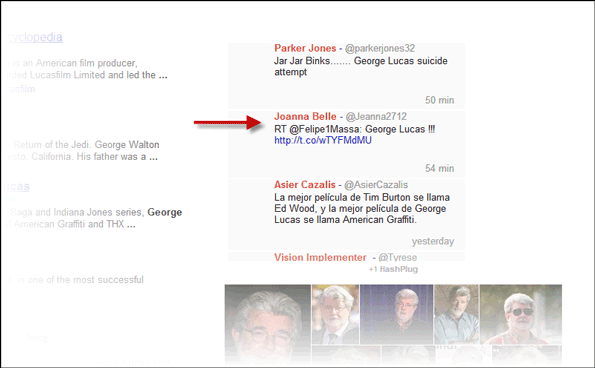Open the thumbnail with blue curtain background
595x368 pixels.
397,315
